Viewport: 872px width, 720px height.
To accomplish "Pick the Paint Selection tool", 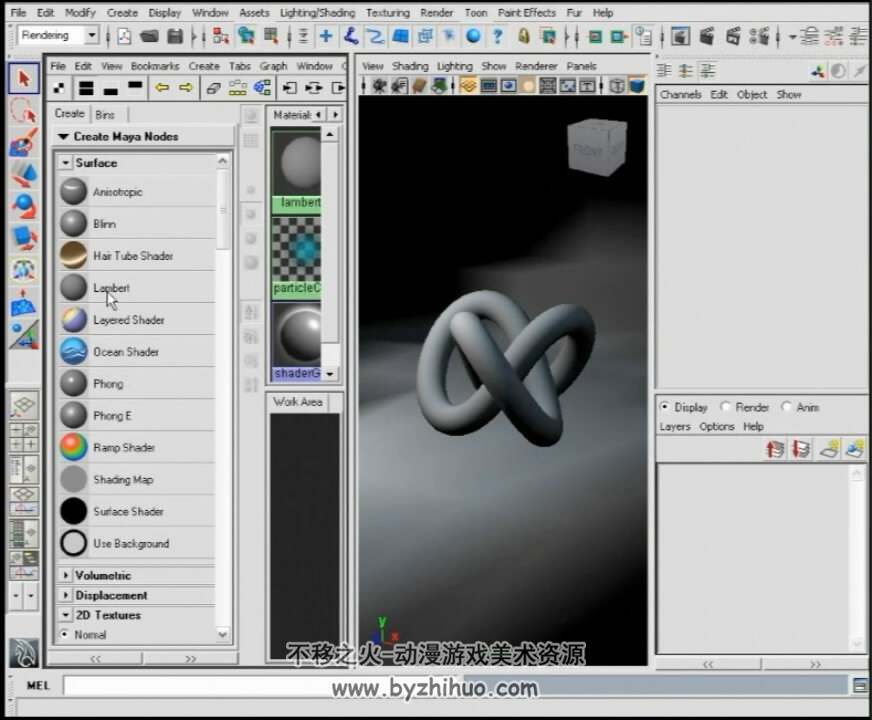I will click(23, 142).
